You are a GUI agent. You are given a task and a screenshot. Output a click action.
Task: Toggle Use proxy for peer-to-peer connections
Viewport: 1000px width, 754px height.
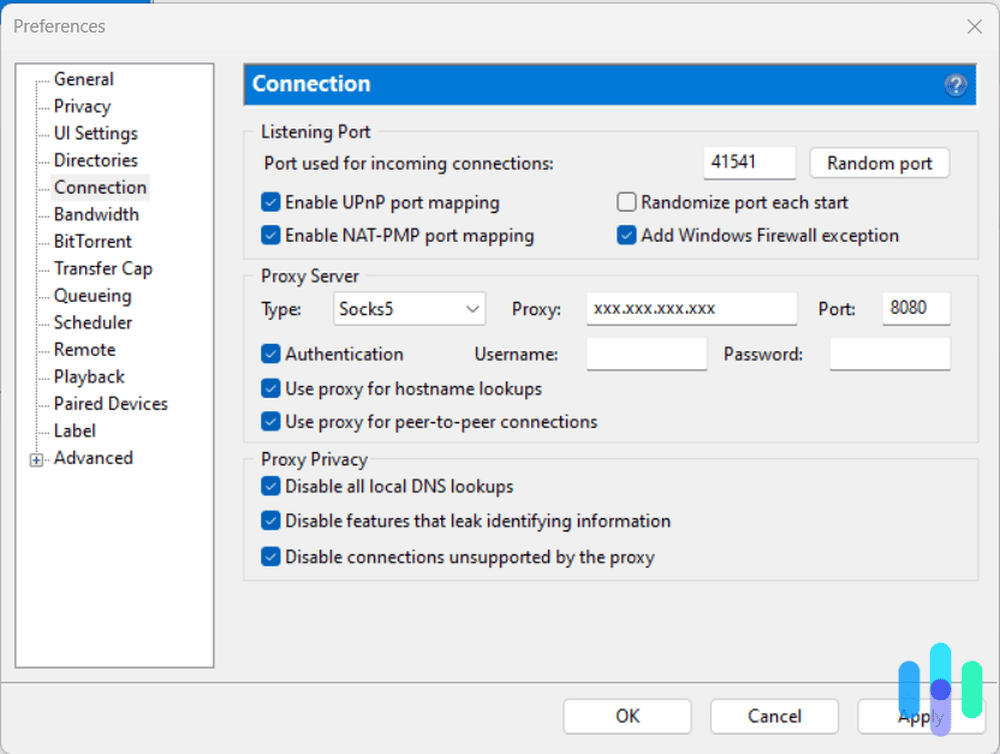tap(270, 422)
